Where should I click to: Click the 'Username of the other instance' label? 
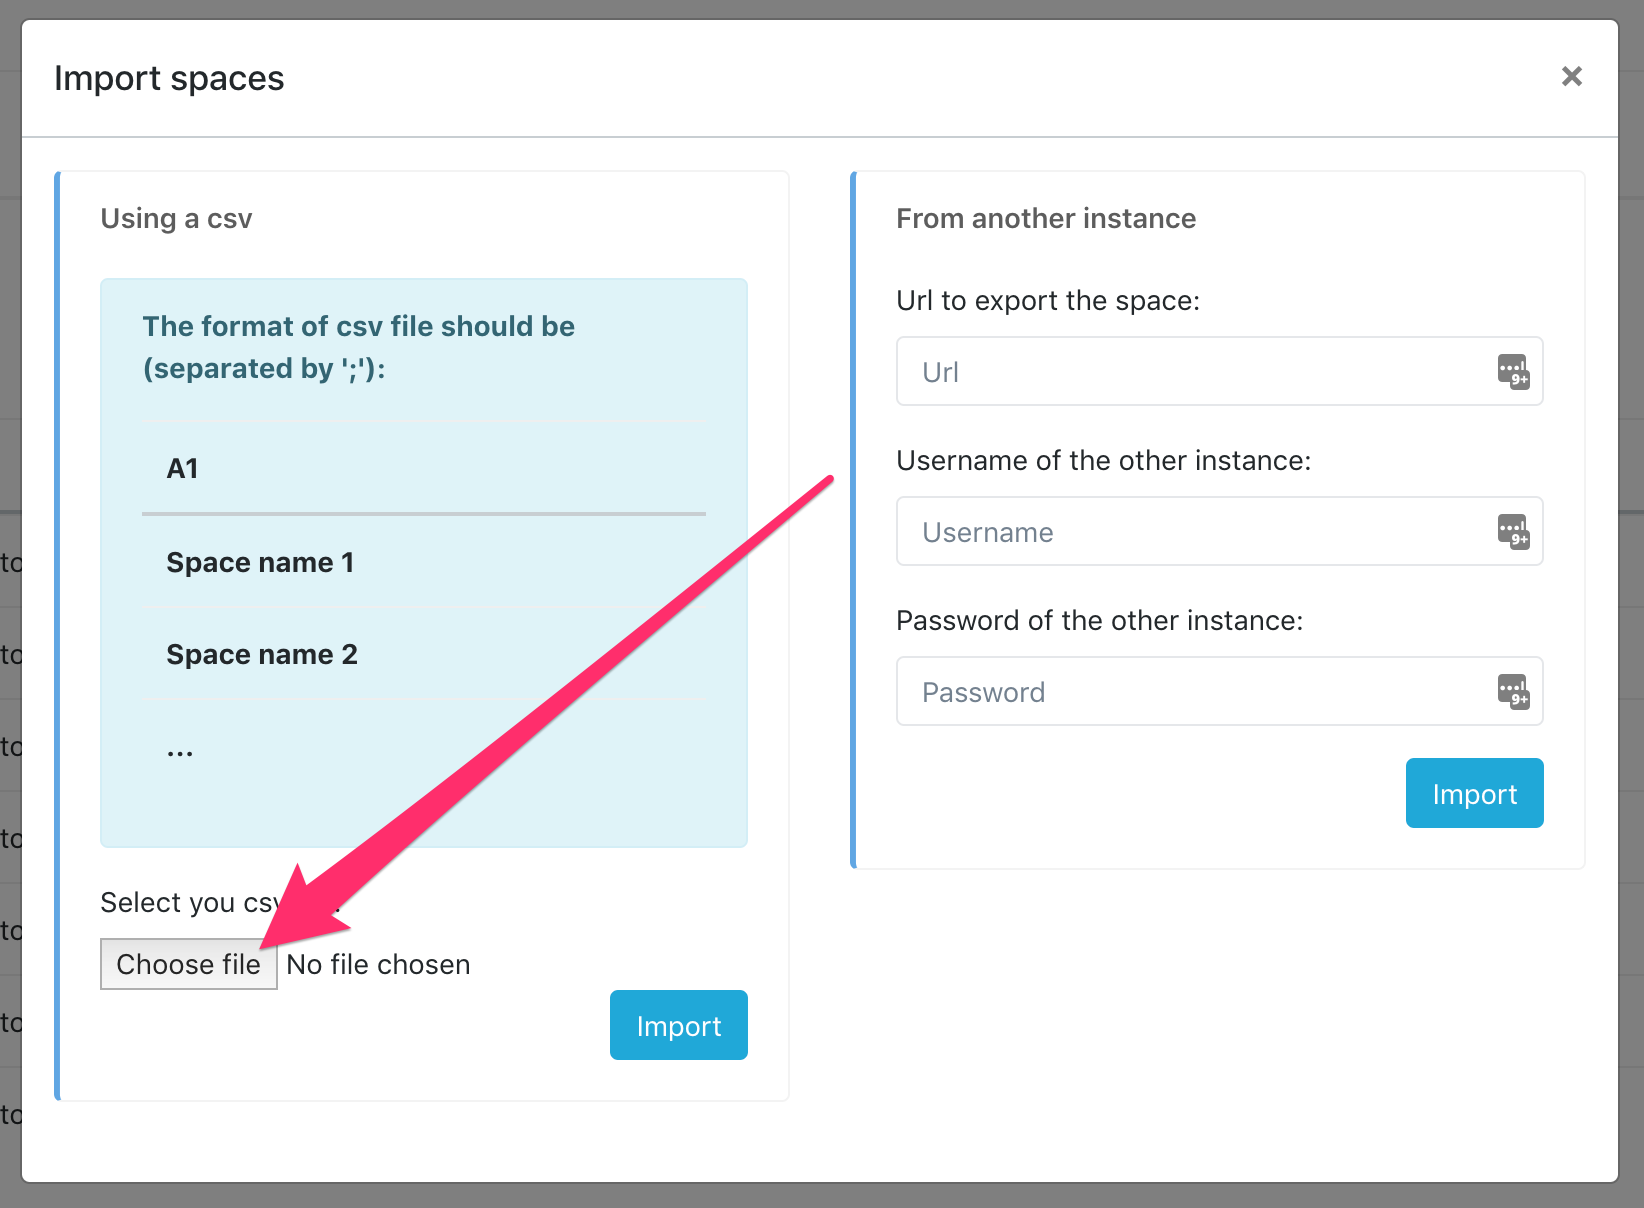point(1103,460)
